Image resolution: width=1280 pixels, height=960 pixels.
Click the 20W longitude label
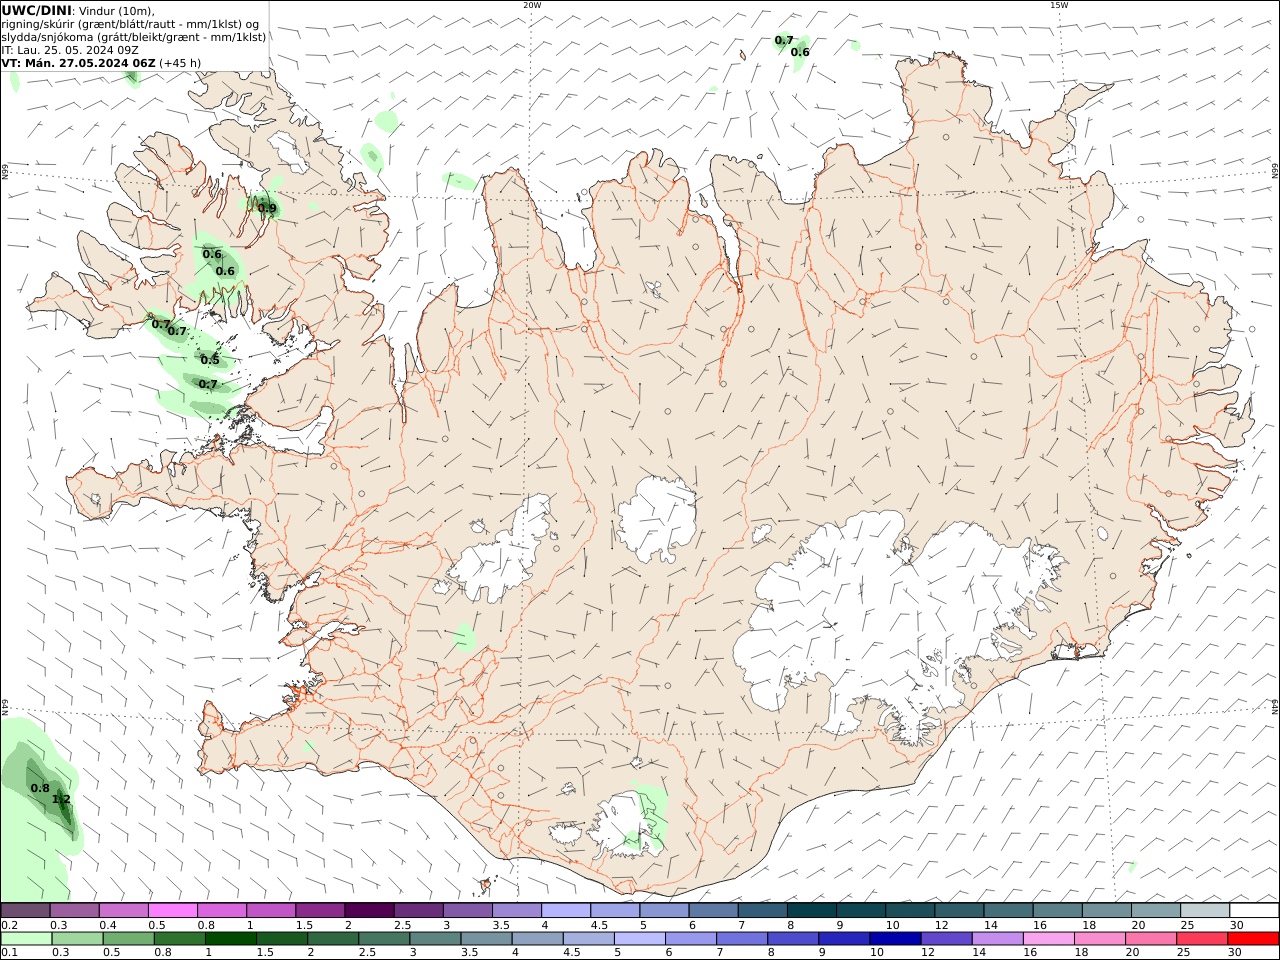pyautogui.click(x=532, y=5)
